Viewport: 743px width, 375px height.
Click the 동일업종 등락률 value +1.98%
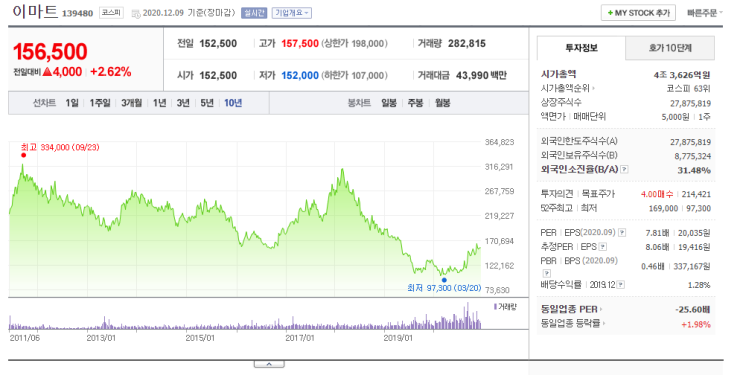(696, 325)
